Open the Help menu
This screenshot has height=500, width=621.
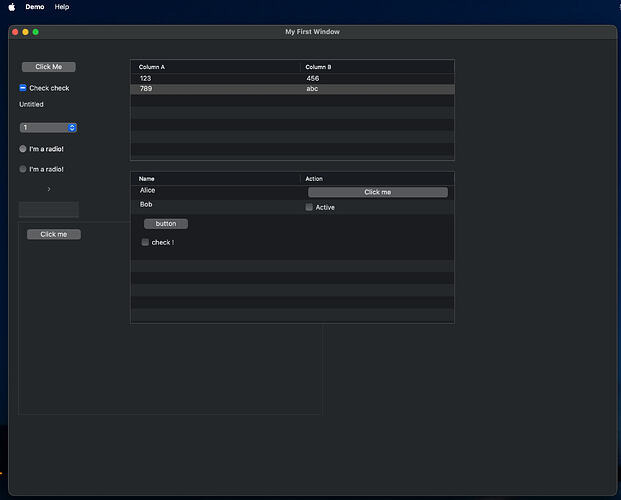click(62, 7)
